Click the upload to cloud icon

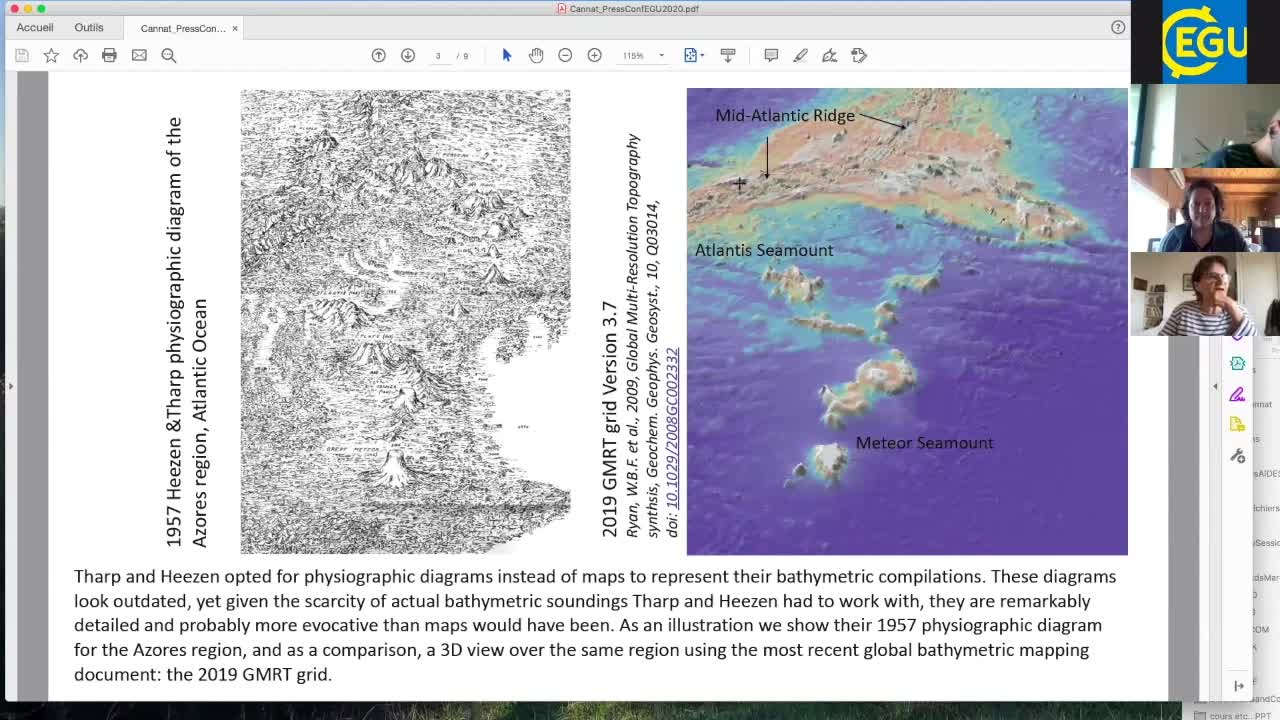pos(80,55)
